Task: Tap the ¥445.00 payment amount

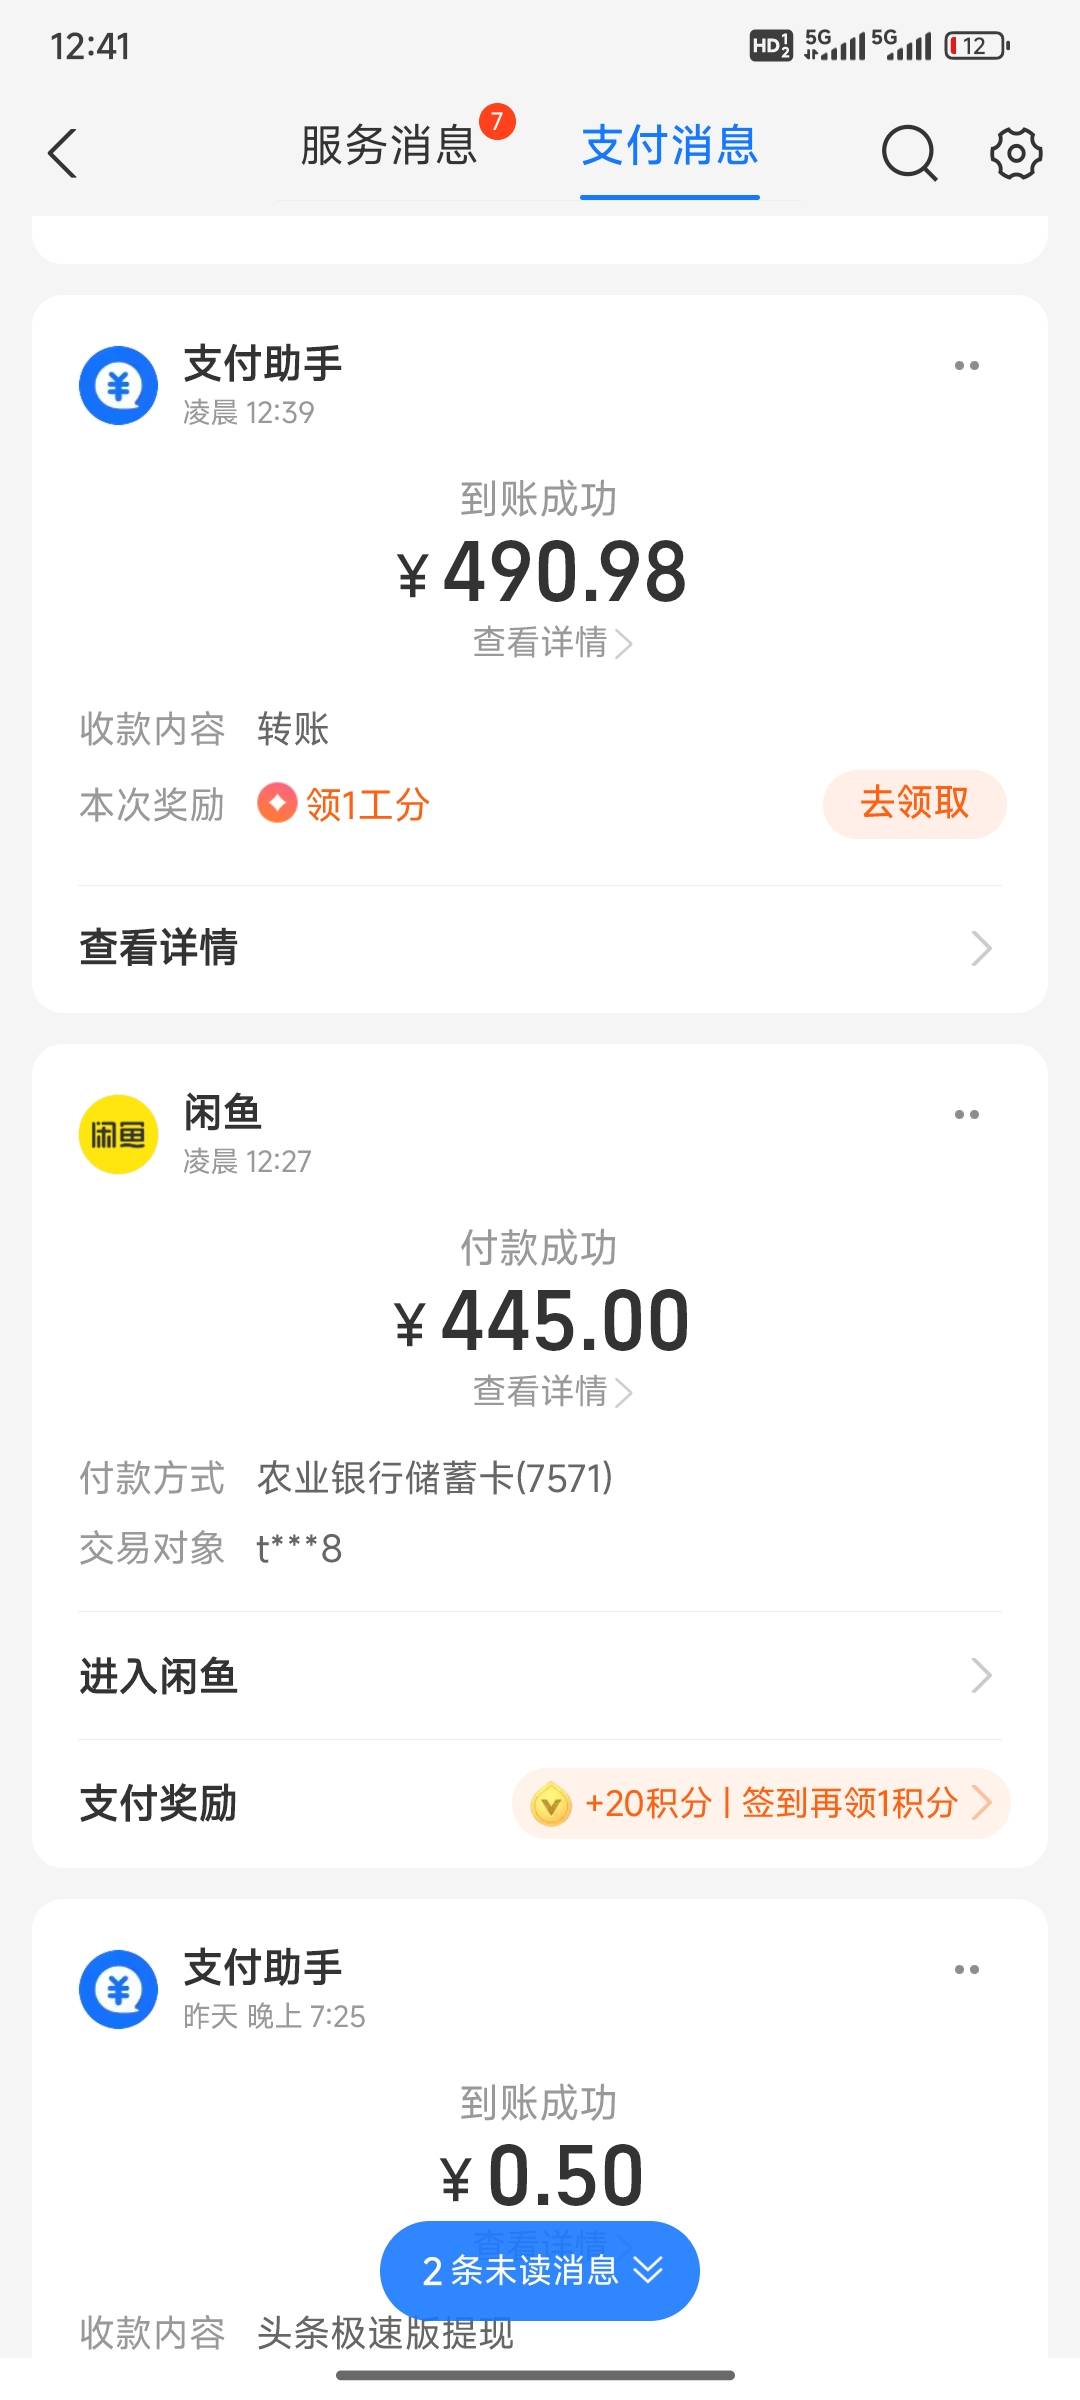Action: coord(541,1321)
